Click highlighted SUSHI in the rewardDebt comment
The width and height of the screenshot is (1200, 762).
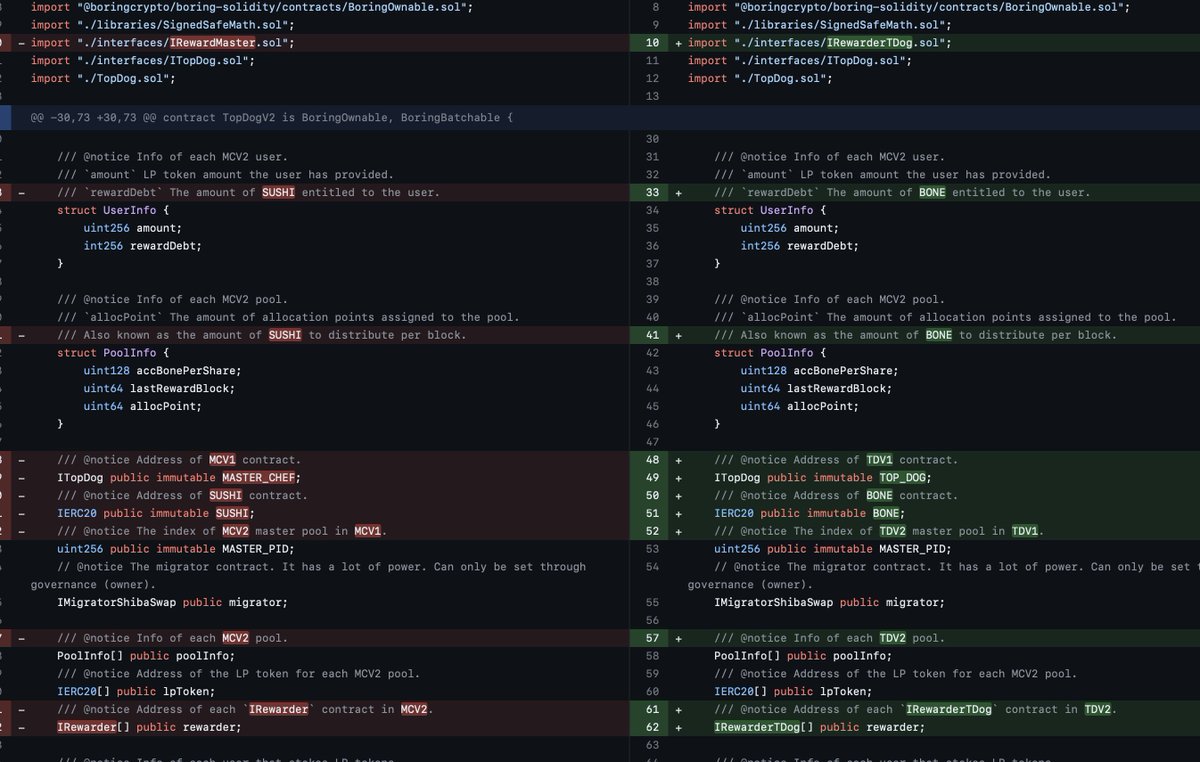point(278,192)
